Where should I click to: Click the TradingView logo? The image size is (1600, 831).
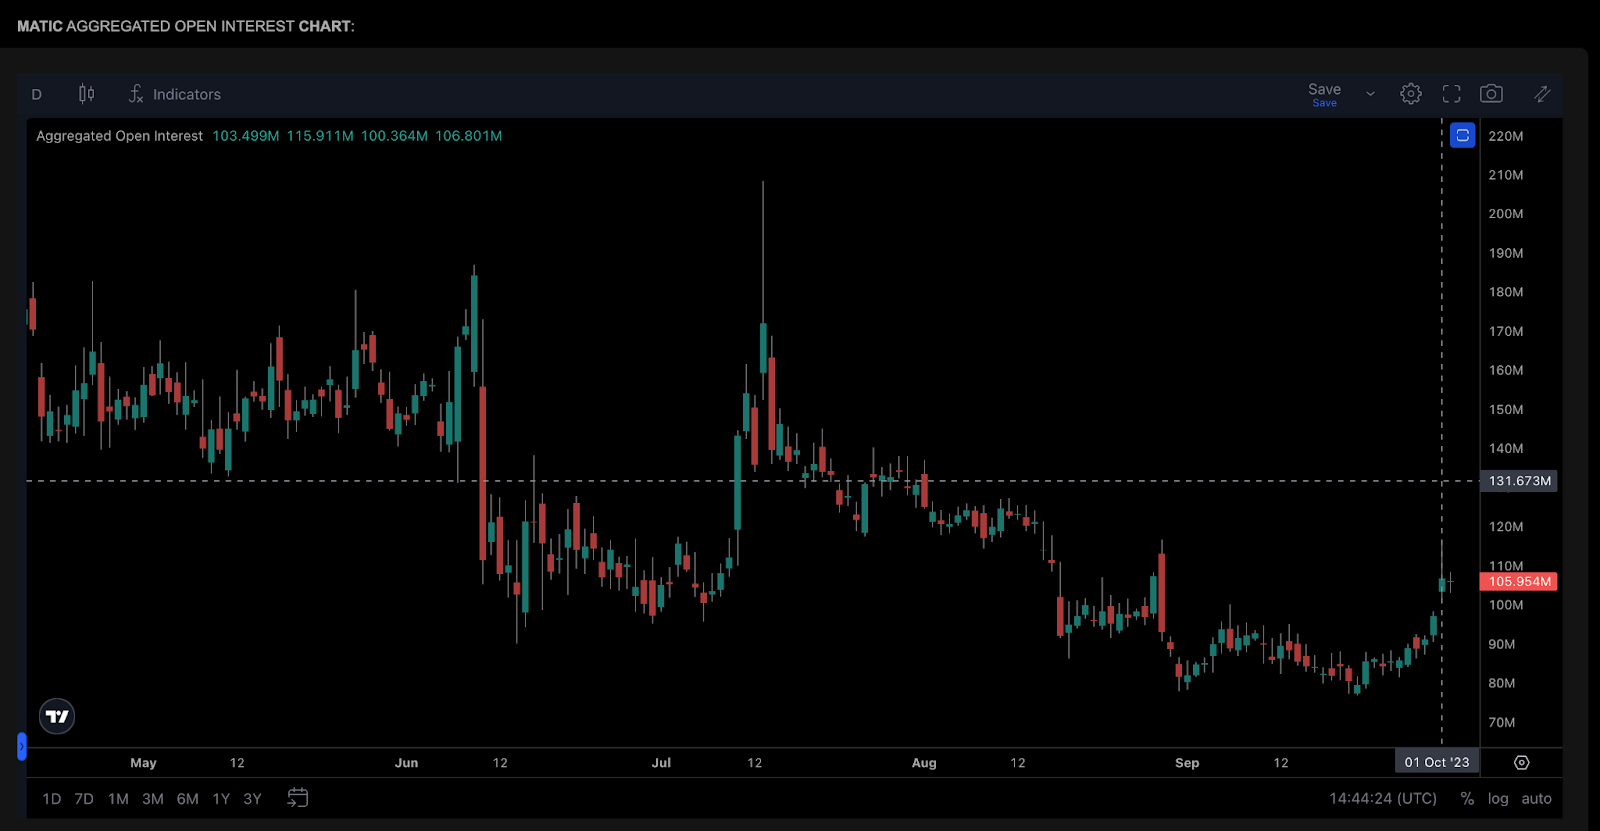pyautogui.click(x=57, y=716)
